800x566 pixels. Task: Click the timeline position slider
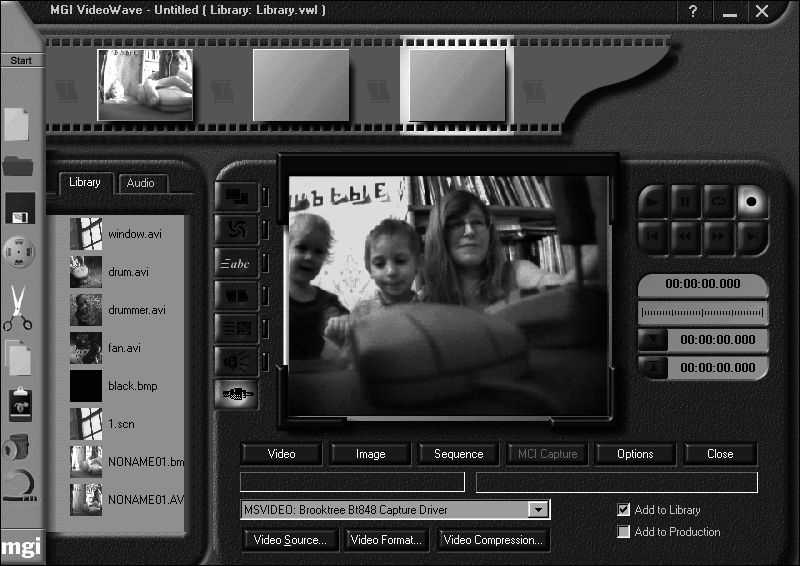point(703,312)
